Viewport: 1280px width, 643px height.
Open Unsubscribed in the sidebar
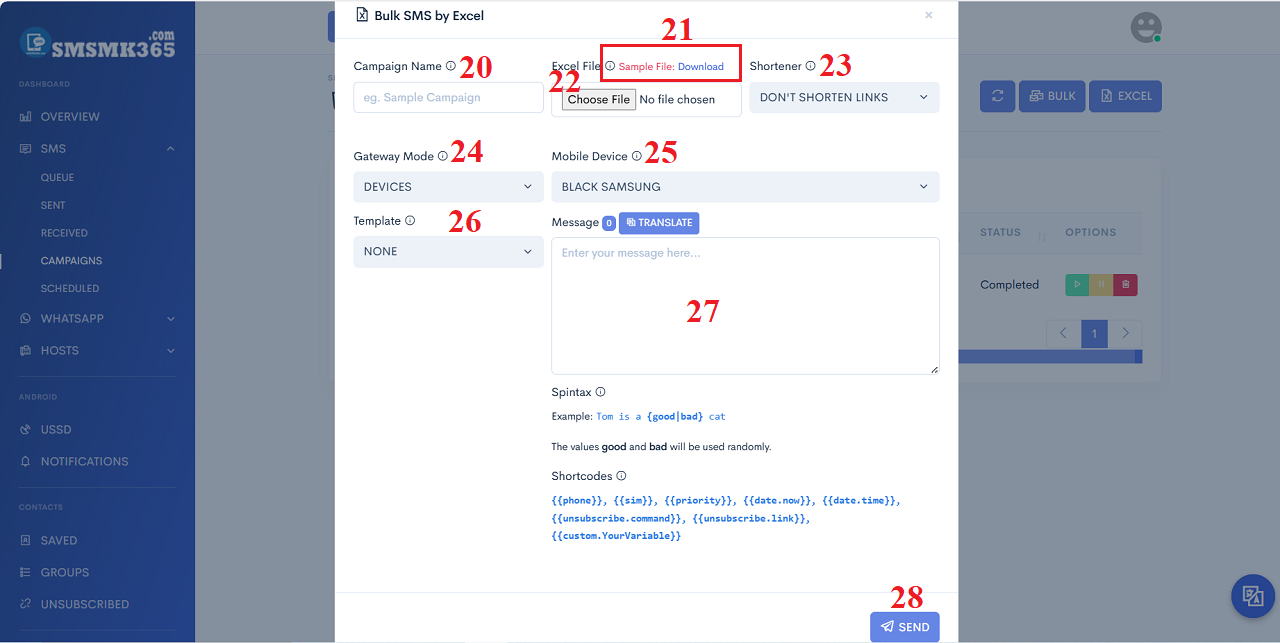85,605
